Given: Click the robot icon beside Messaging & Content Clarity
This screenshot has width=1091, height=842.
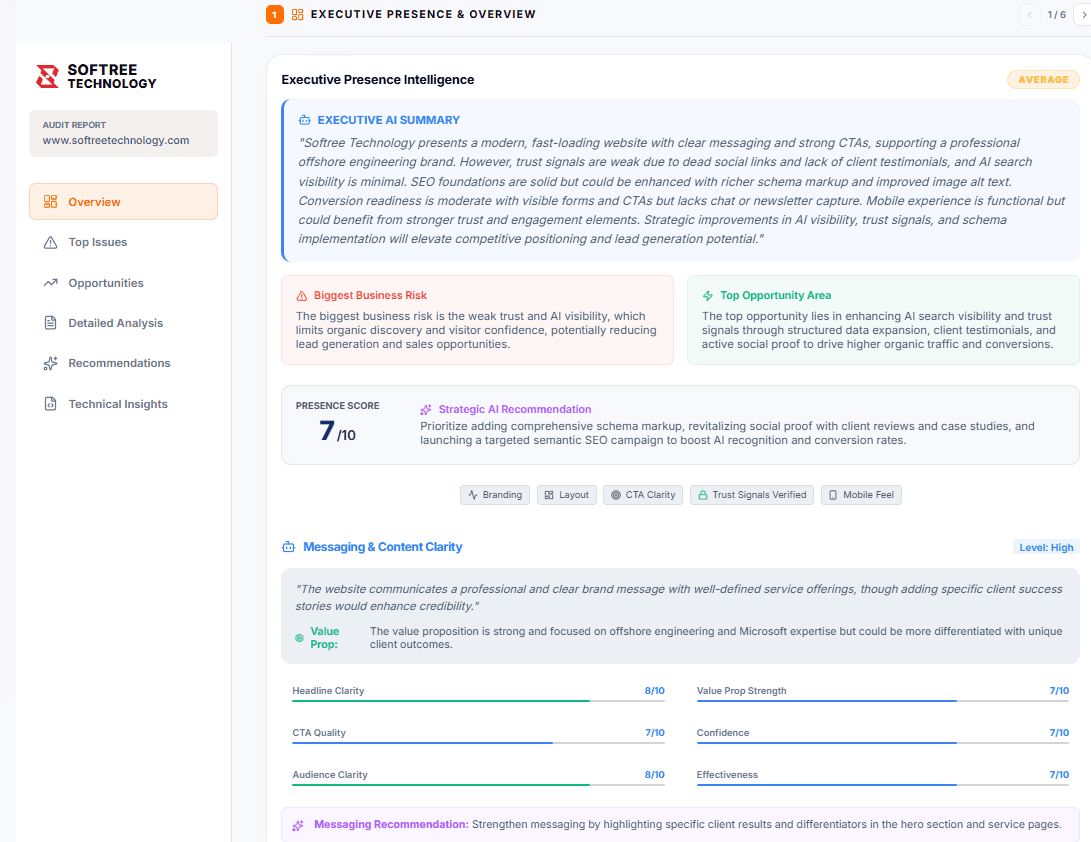Looking at the screenshot, I should pos(288,547).
